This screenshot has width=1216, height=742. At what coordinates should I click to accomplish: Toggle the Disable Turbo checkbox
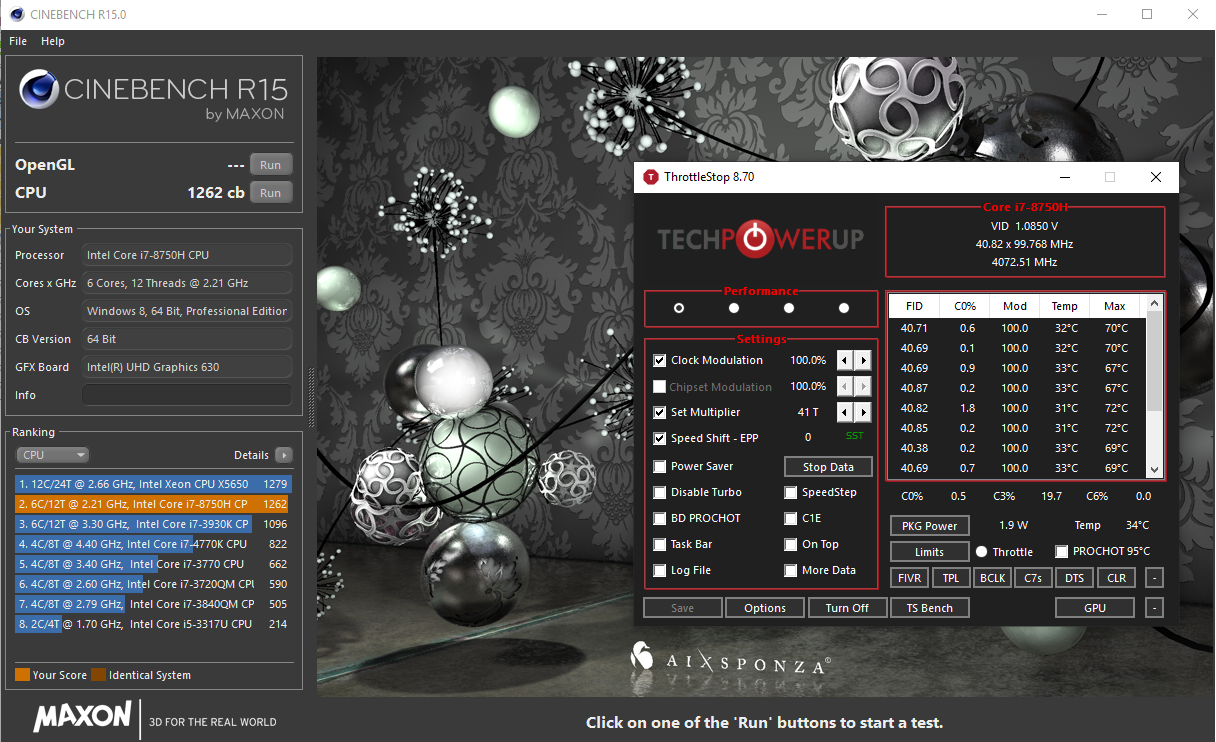(x=660, y=492)
